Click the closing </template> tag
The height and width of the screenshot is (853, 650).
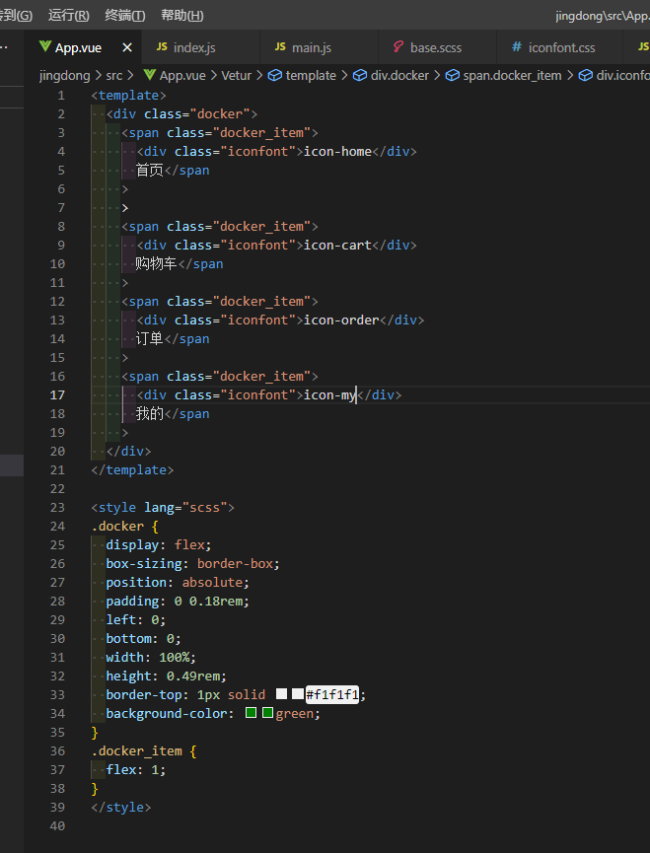[133, 469]
